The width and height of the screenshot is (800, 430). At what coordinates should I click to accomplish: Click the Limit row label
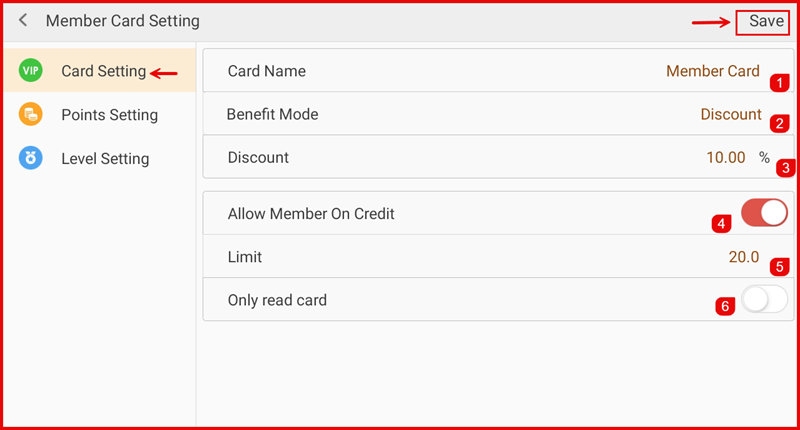pyautogui.click(x=245, y=257)
